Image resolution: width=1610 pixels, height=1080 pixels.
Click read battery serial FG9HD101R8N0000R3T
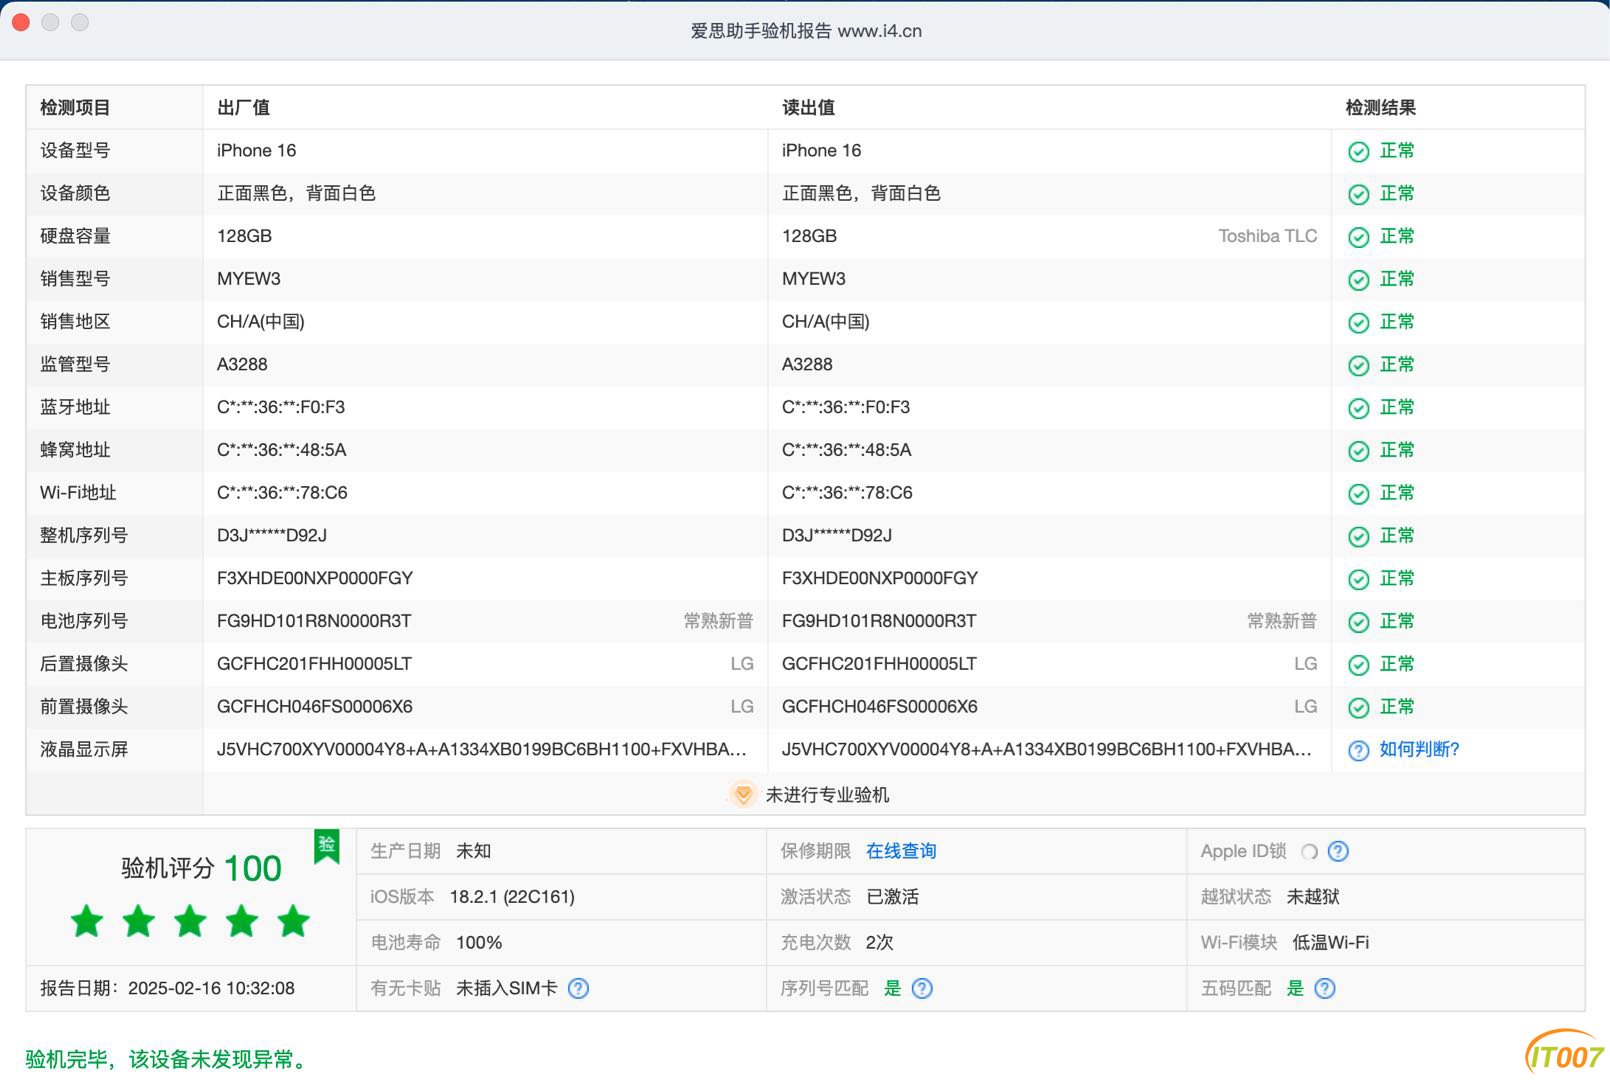(x=879, y=621)
